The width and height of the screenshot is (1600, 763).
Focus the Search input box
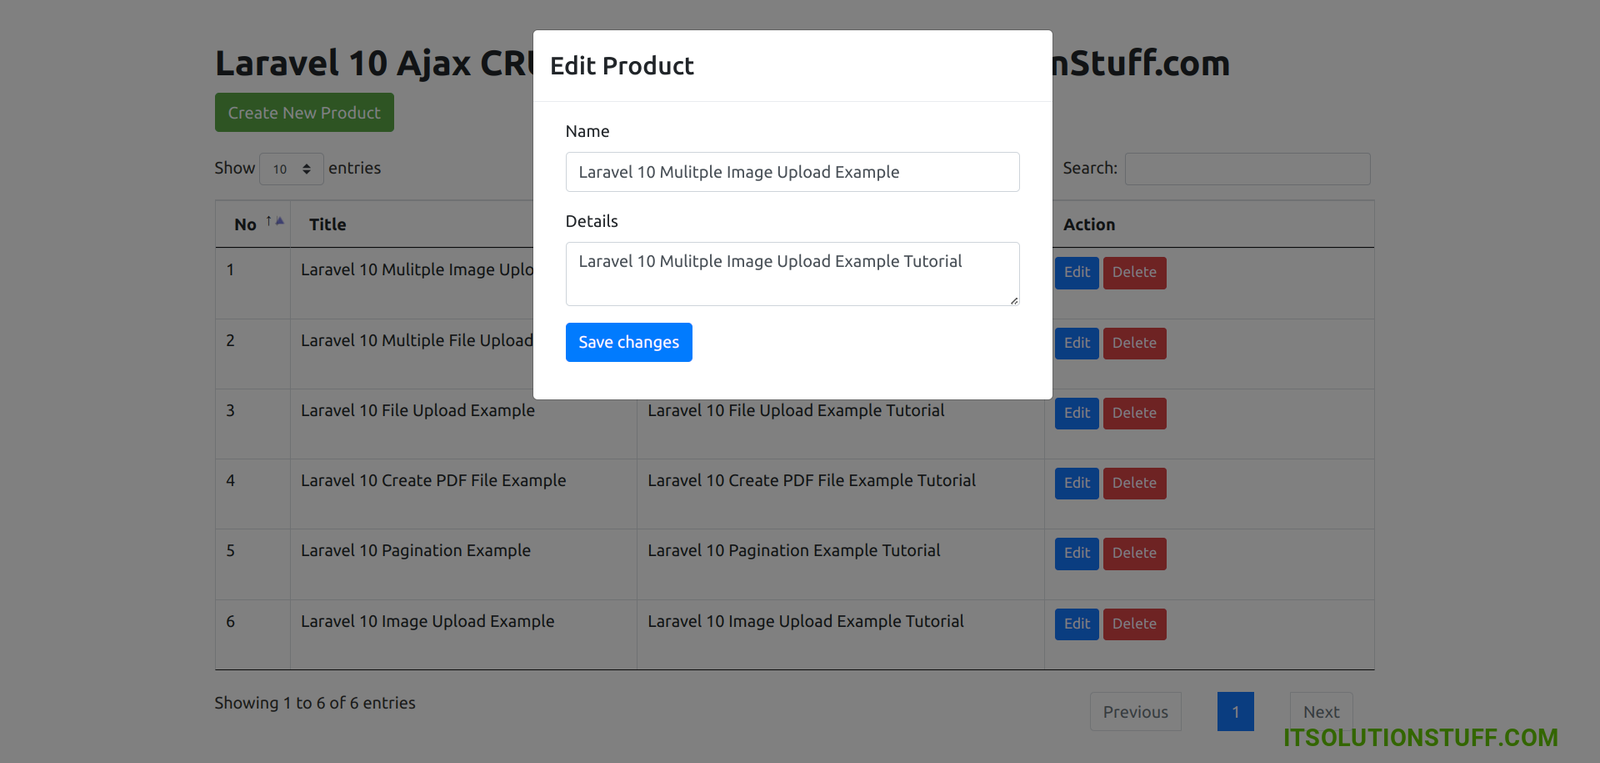click(1247, 169)
